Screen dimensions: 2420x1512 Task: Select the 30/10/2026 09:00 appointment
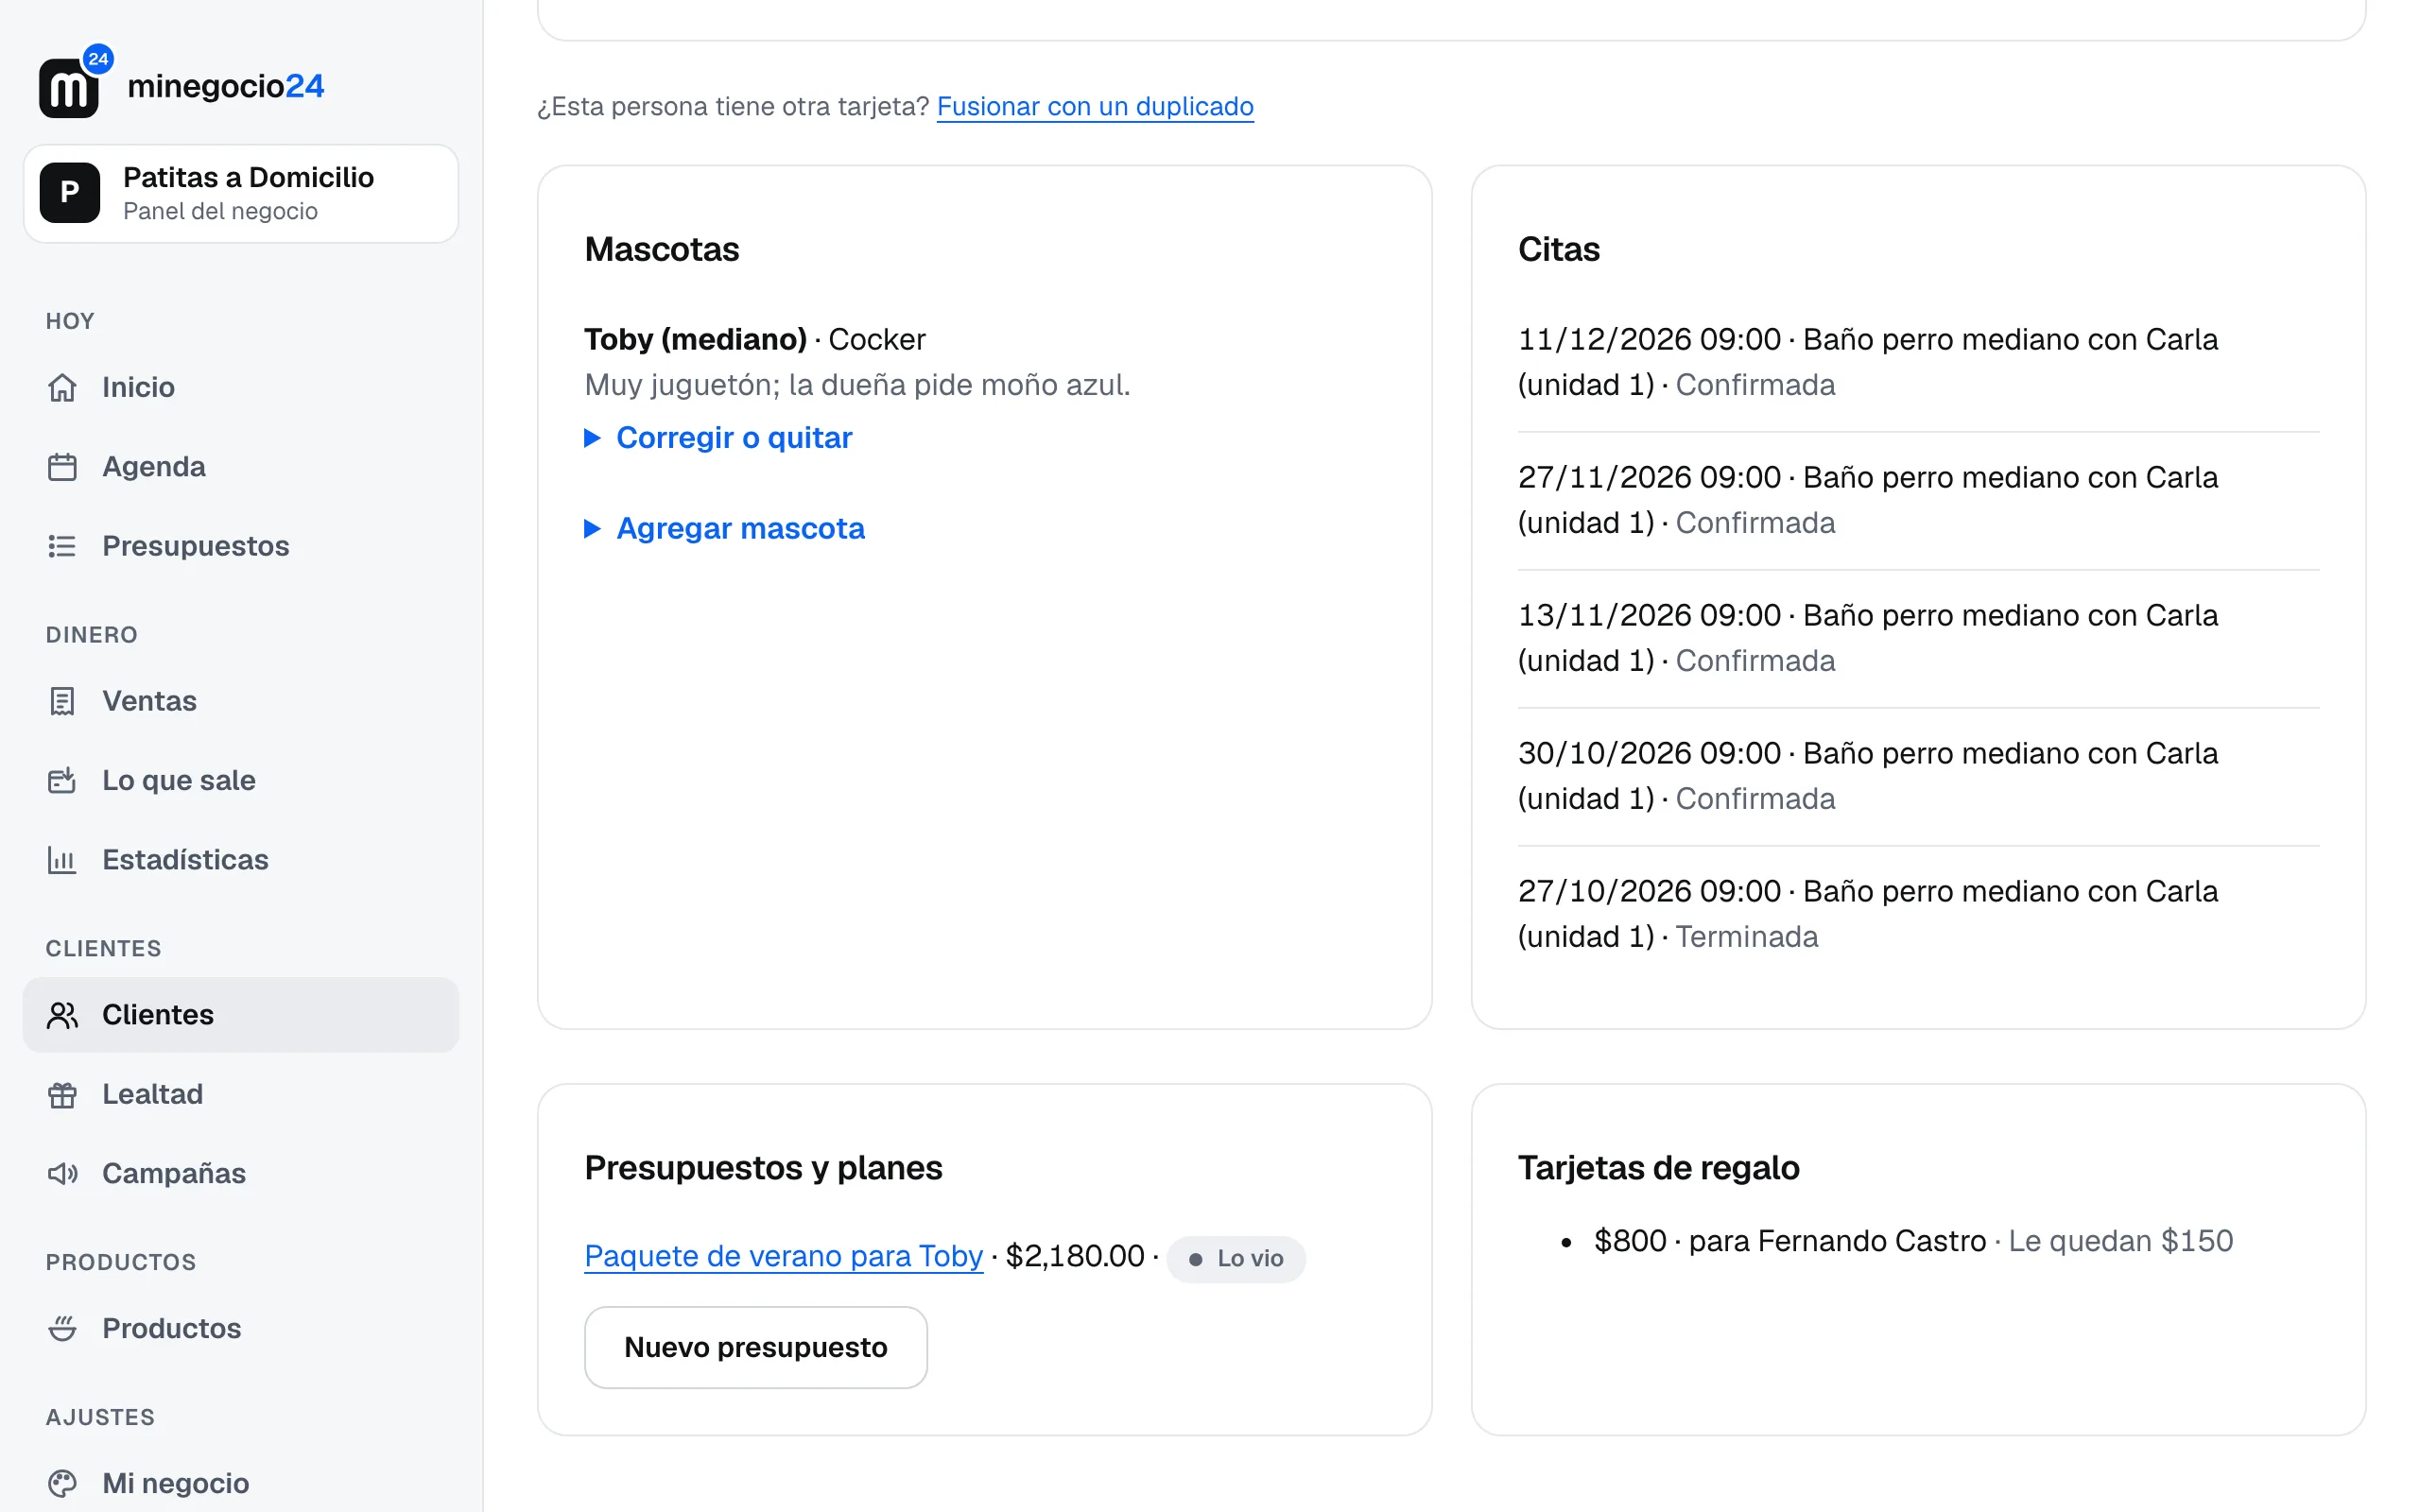pyautogui.click(x=1918, y=776)
